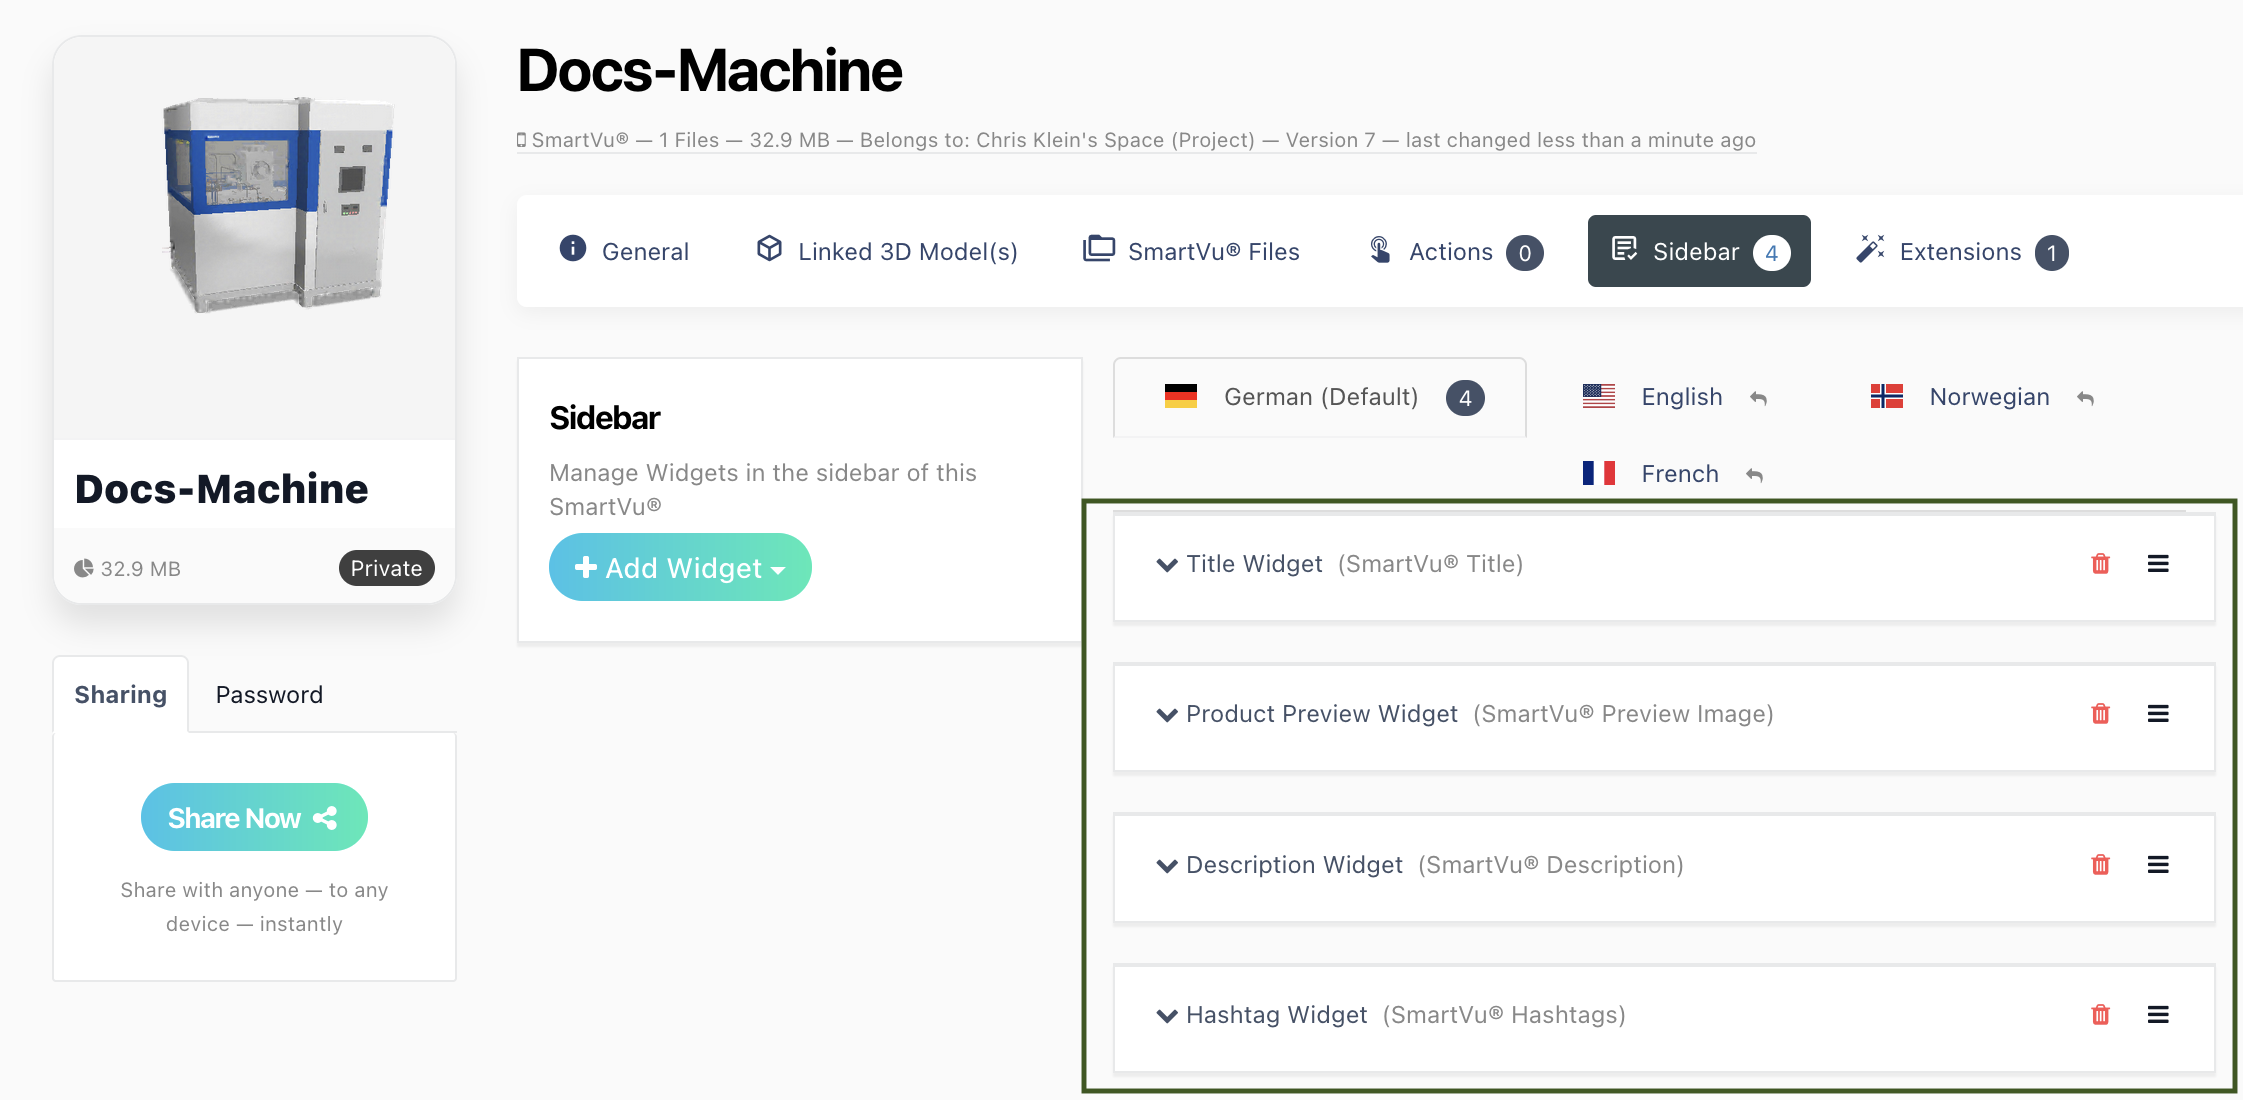Open the Extensions tab
2243x1100 pixels.
(1962, 251)
